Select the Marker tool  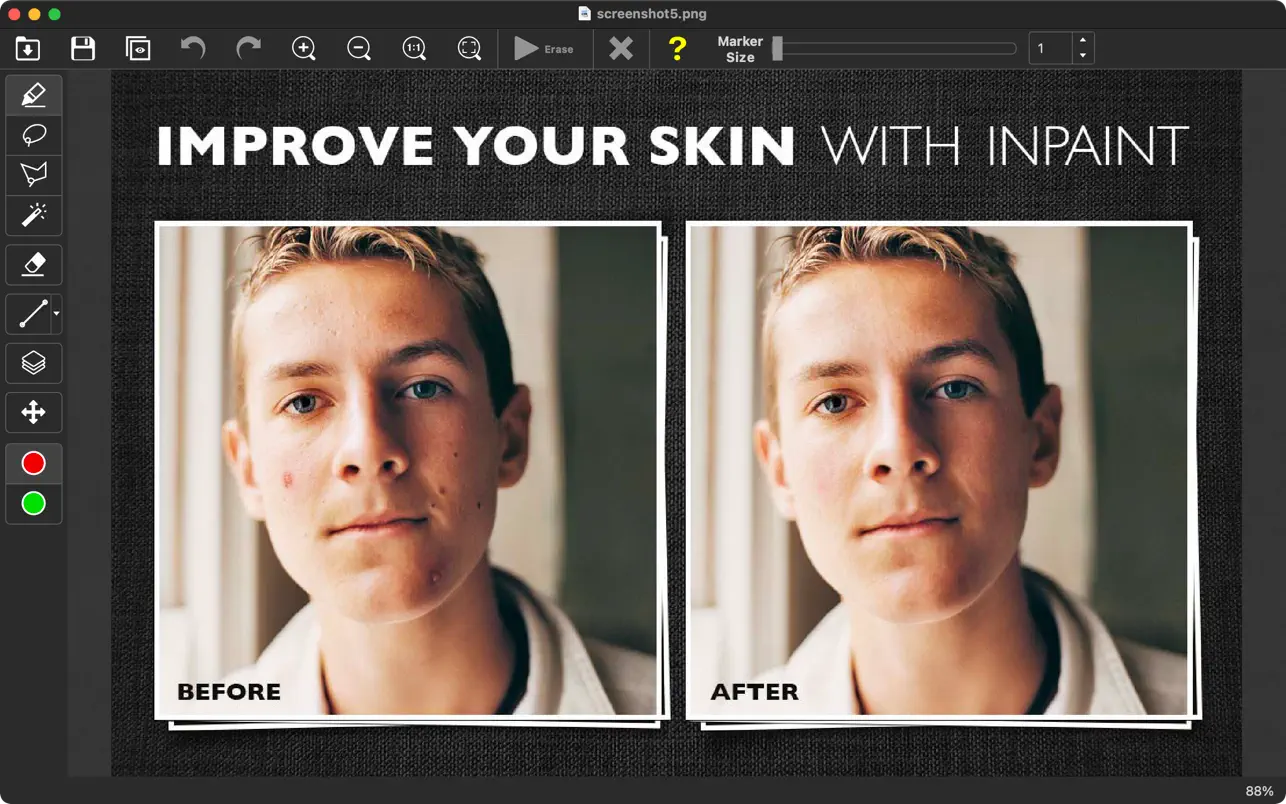tap(34, 95)
